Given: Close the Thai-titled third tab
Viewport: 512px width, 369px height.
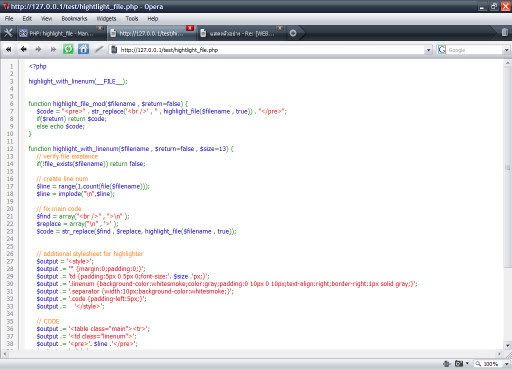Looking at the screenshot, I should [x=280, y=28].
